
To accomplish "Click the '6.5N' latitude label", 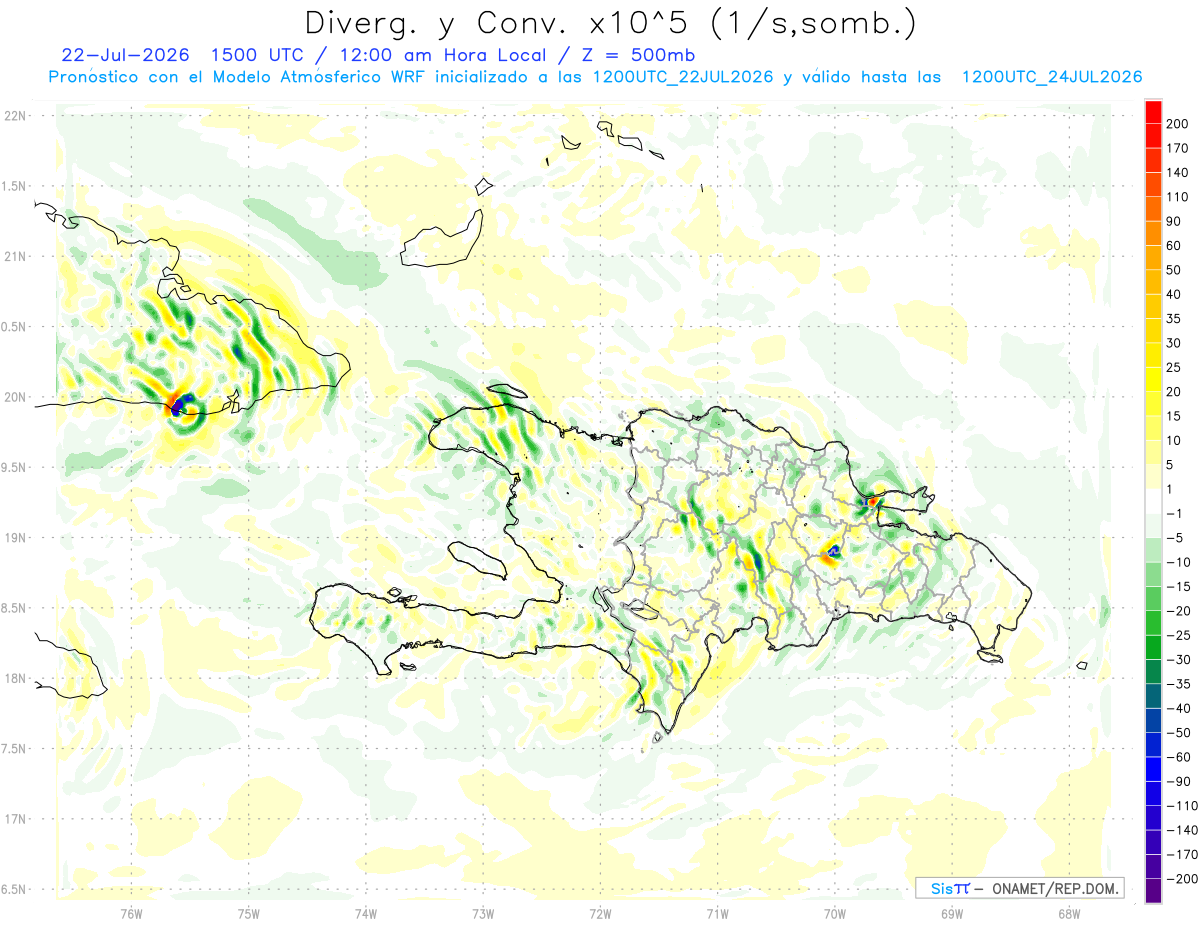I will (14, 889).
